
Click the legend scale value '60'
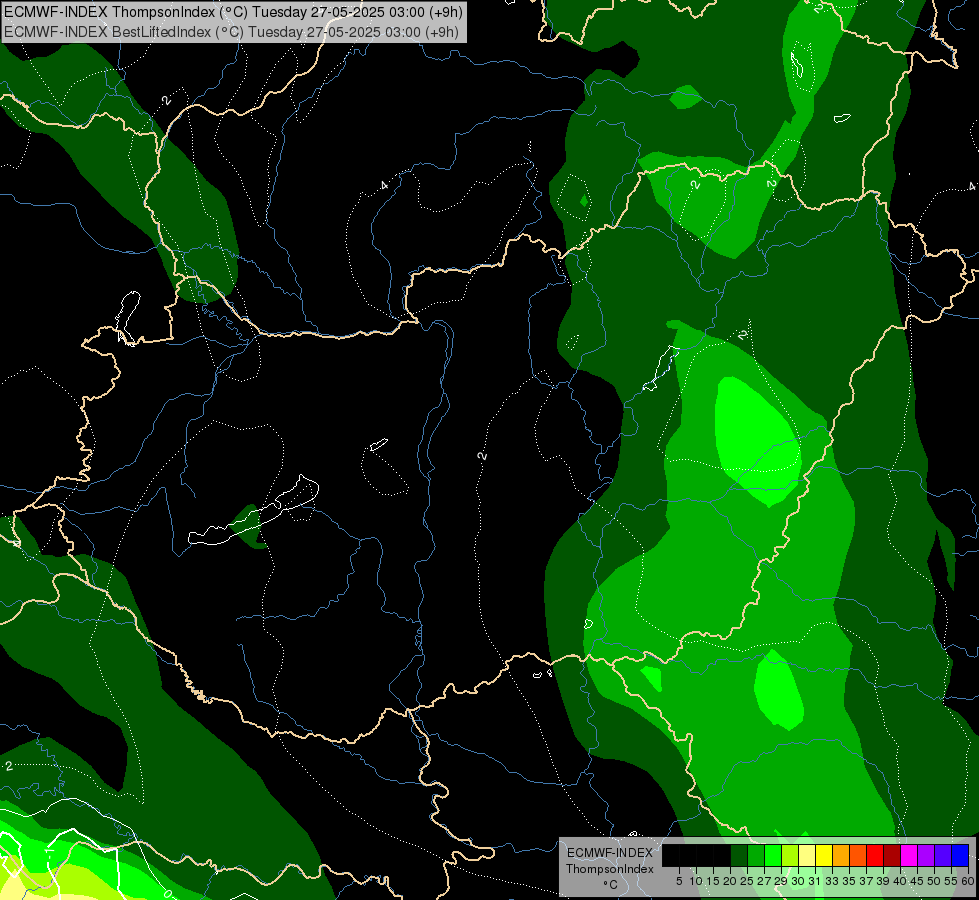point(968,881)
